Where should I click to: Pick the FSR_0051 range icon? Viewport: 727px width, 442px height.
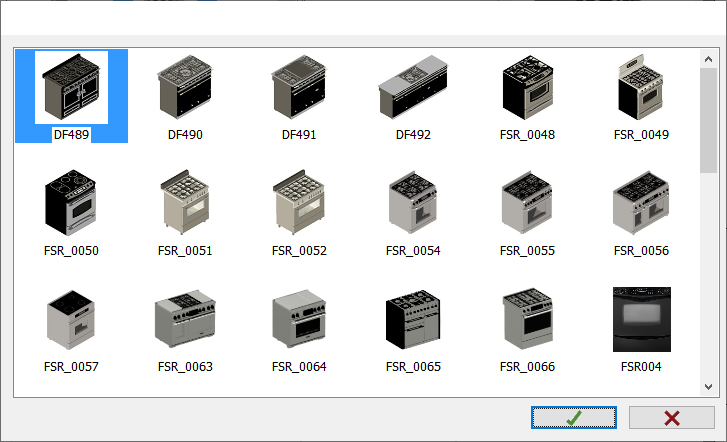185,204
